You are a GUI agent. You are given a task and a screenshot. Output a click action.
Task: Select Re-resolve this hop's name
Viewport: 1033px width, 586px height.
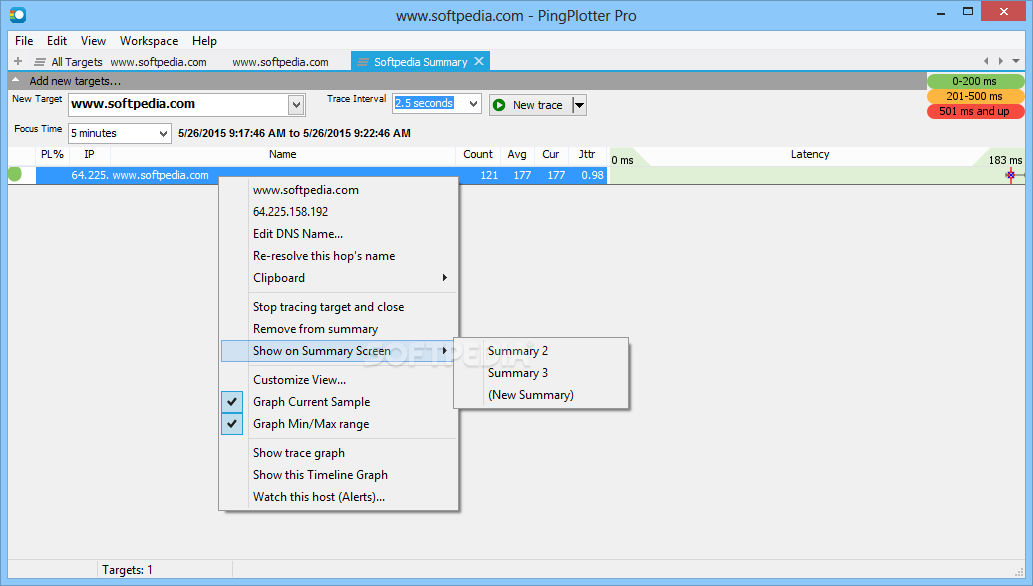(x=324, y=256)
